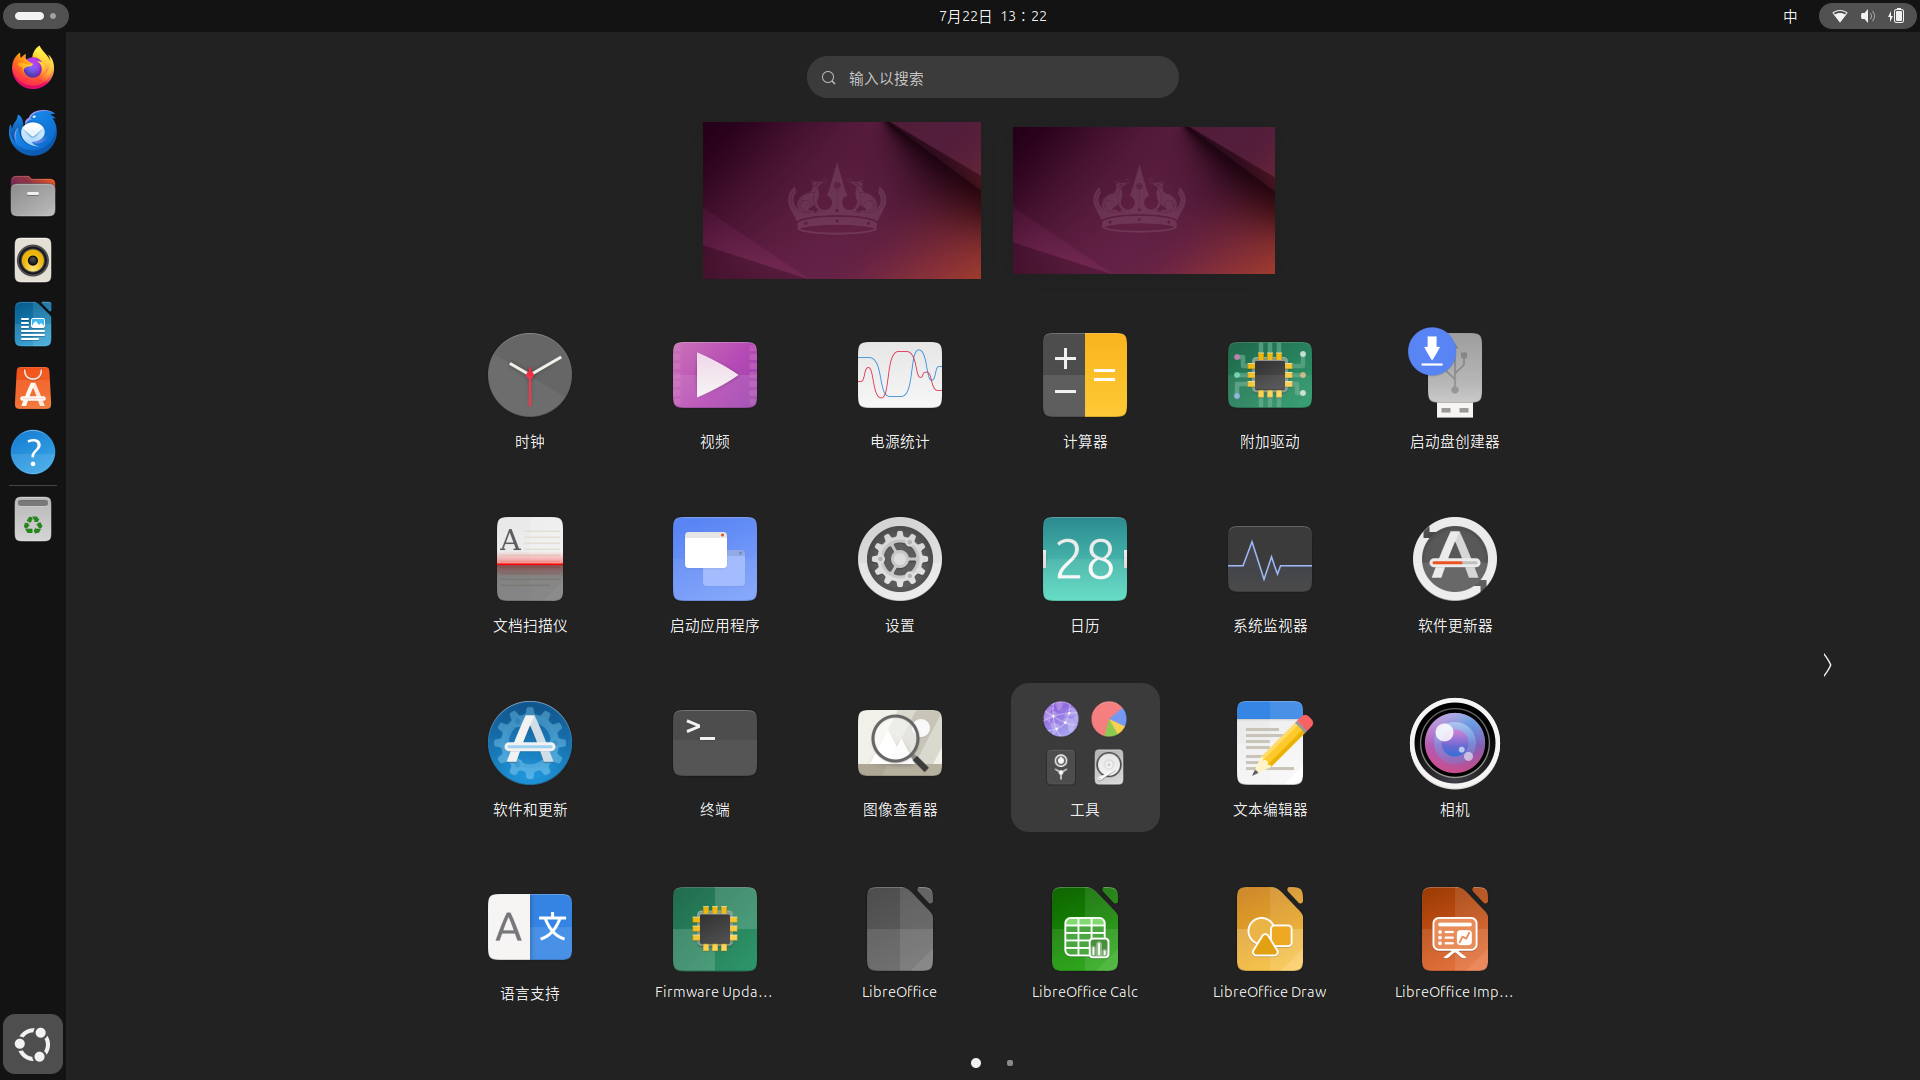Launch the 启动盘创建器 startup disk creator
Image resolution: width=1920 pixels, height=1080 pixels.
[1454, 376]
